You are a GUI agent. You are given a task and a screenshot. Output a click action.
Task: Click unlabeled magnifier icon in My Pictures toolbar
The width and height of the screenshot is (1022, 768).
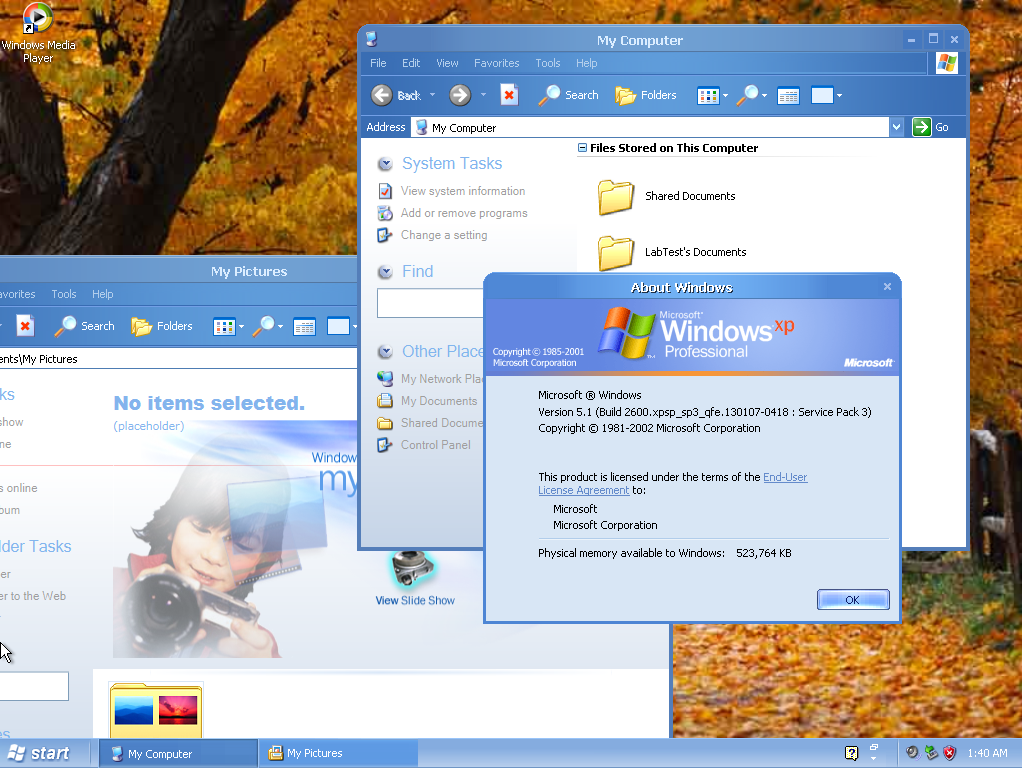tap(264, 326)
